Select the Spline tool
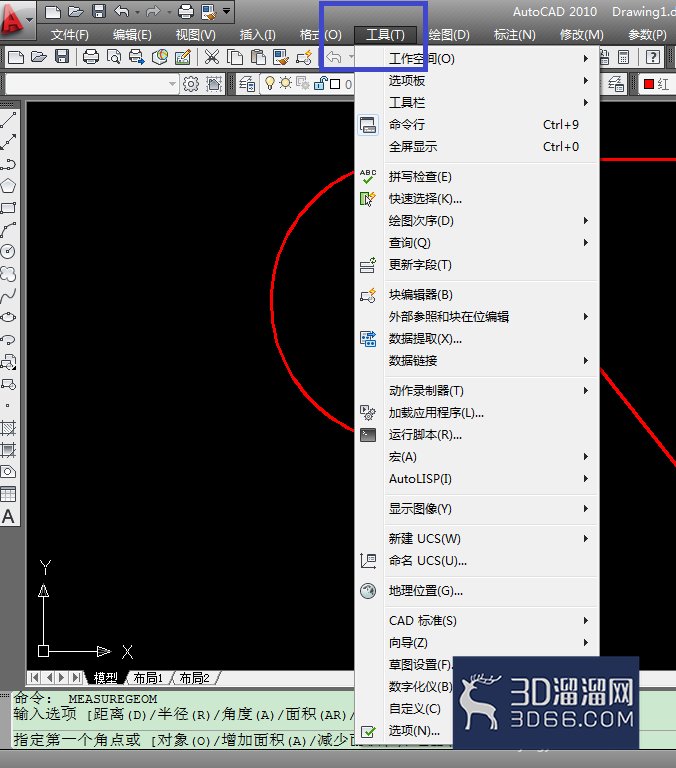The image size is (676, 768). point(8,295)
